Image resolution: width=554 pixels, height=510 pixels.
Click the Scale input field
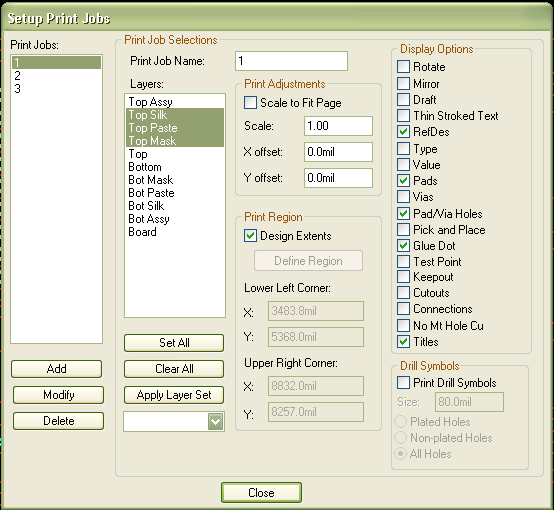tap(338, 126)
